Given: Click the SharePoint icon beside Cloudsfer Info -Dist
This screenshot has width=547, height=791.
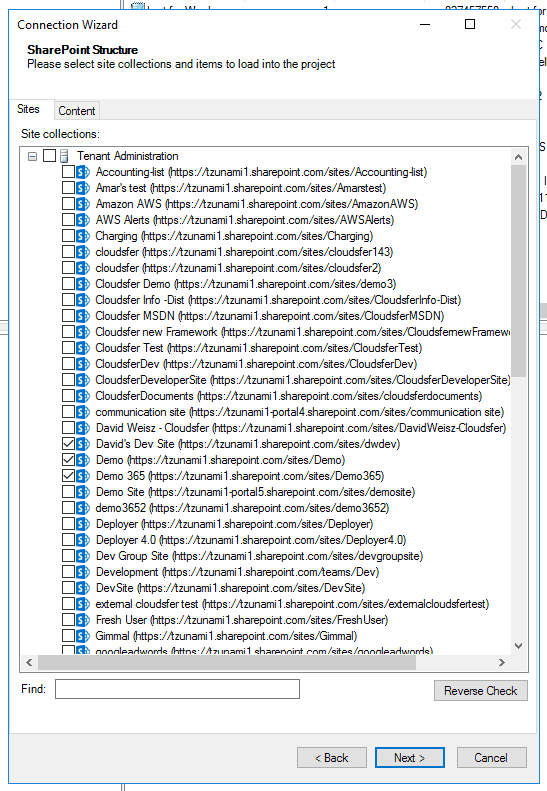Looking at the screenshot, I should point(83,300).
